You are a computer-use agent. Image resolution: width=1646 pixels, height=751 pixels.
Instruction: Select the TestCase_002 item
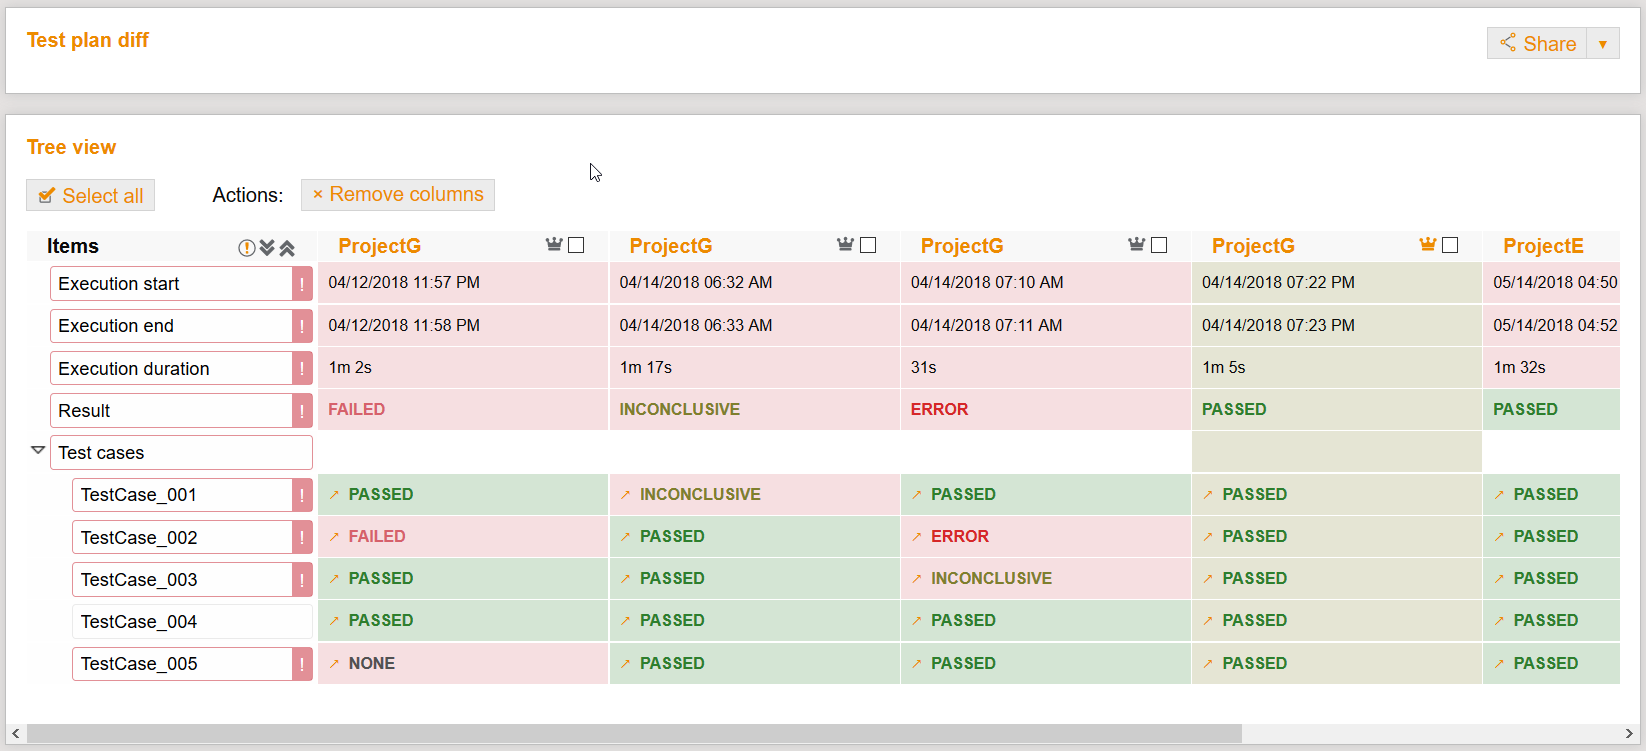tap(182, 537)
